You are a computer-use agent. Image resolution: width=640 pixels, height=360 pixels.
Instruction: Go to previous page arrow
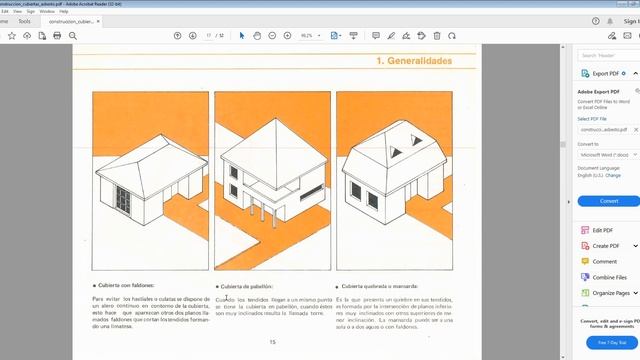click(x=178, y=36)
